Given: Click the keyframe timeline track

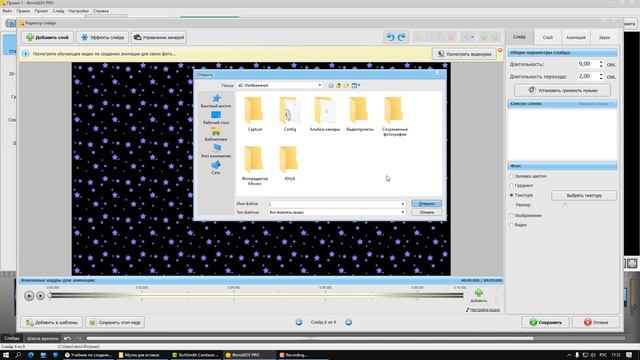Looking at the screenshot, I should pos(256,296).
